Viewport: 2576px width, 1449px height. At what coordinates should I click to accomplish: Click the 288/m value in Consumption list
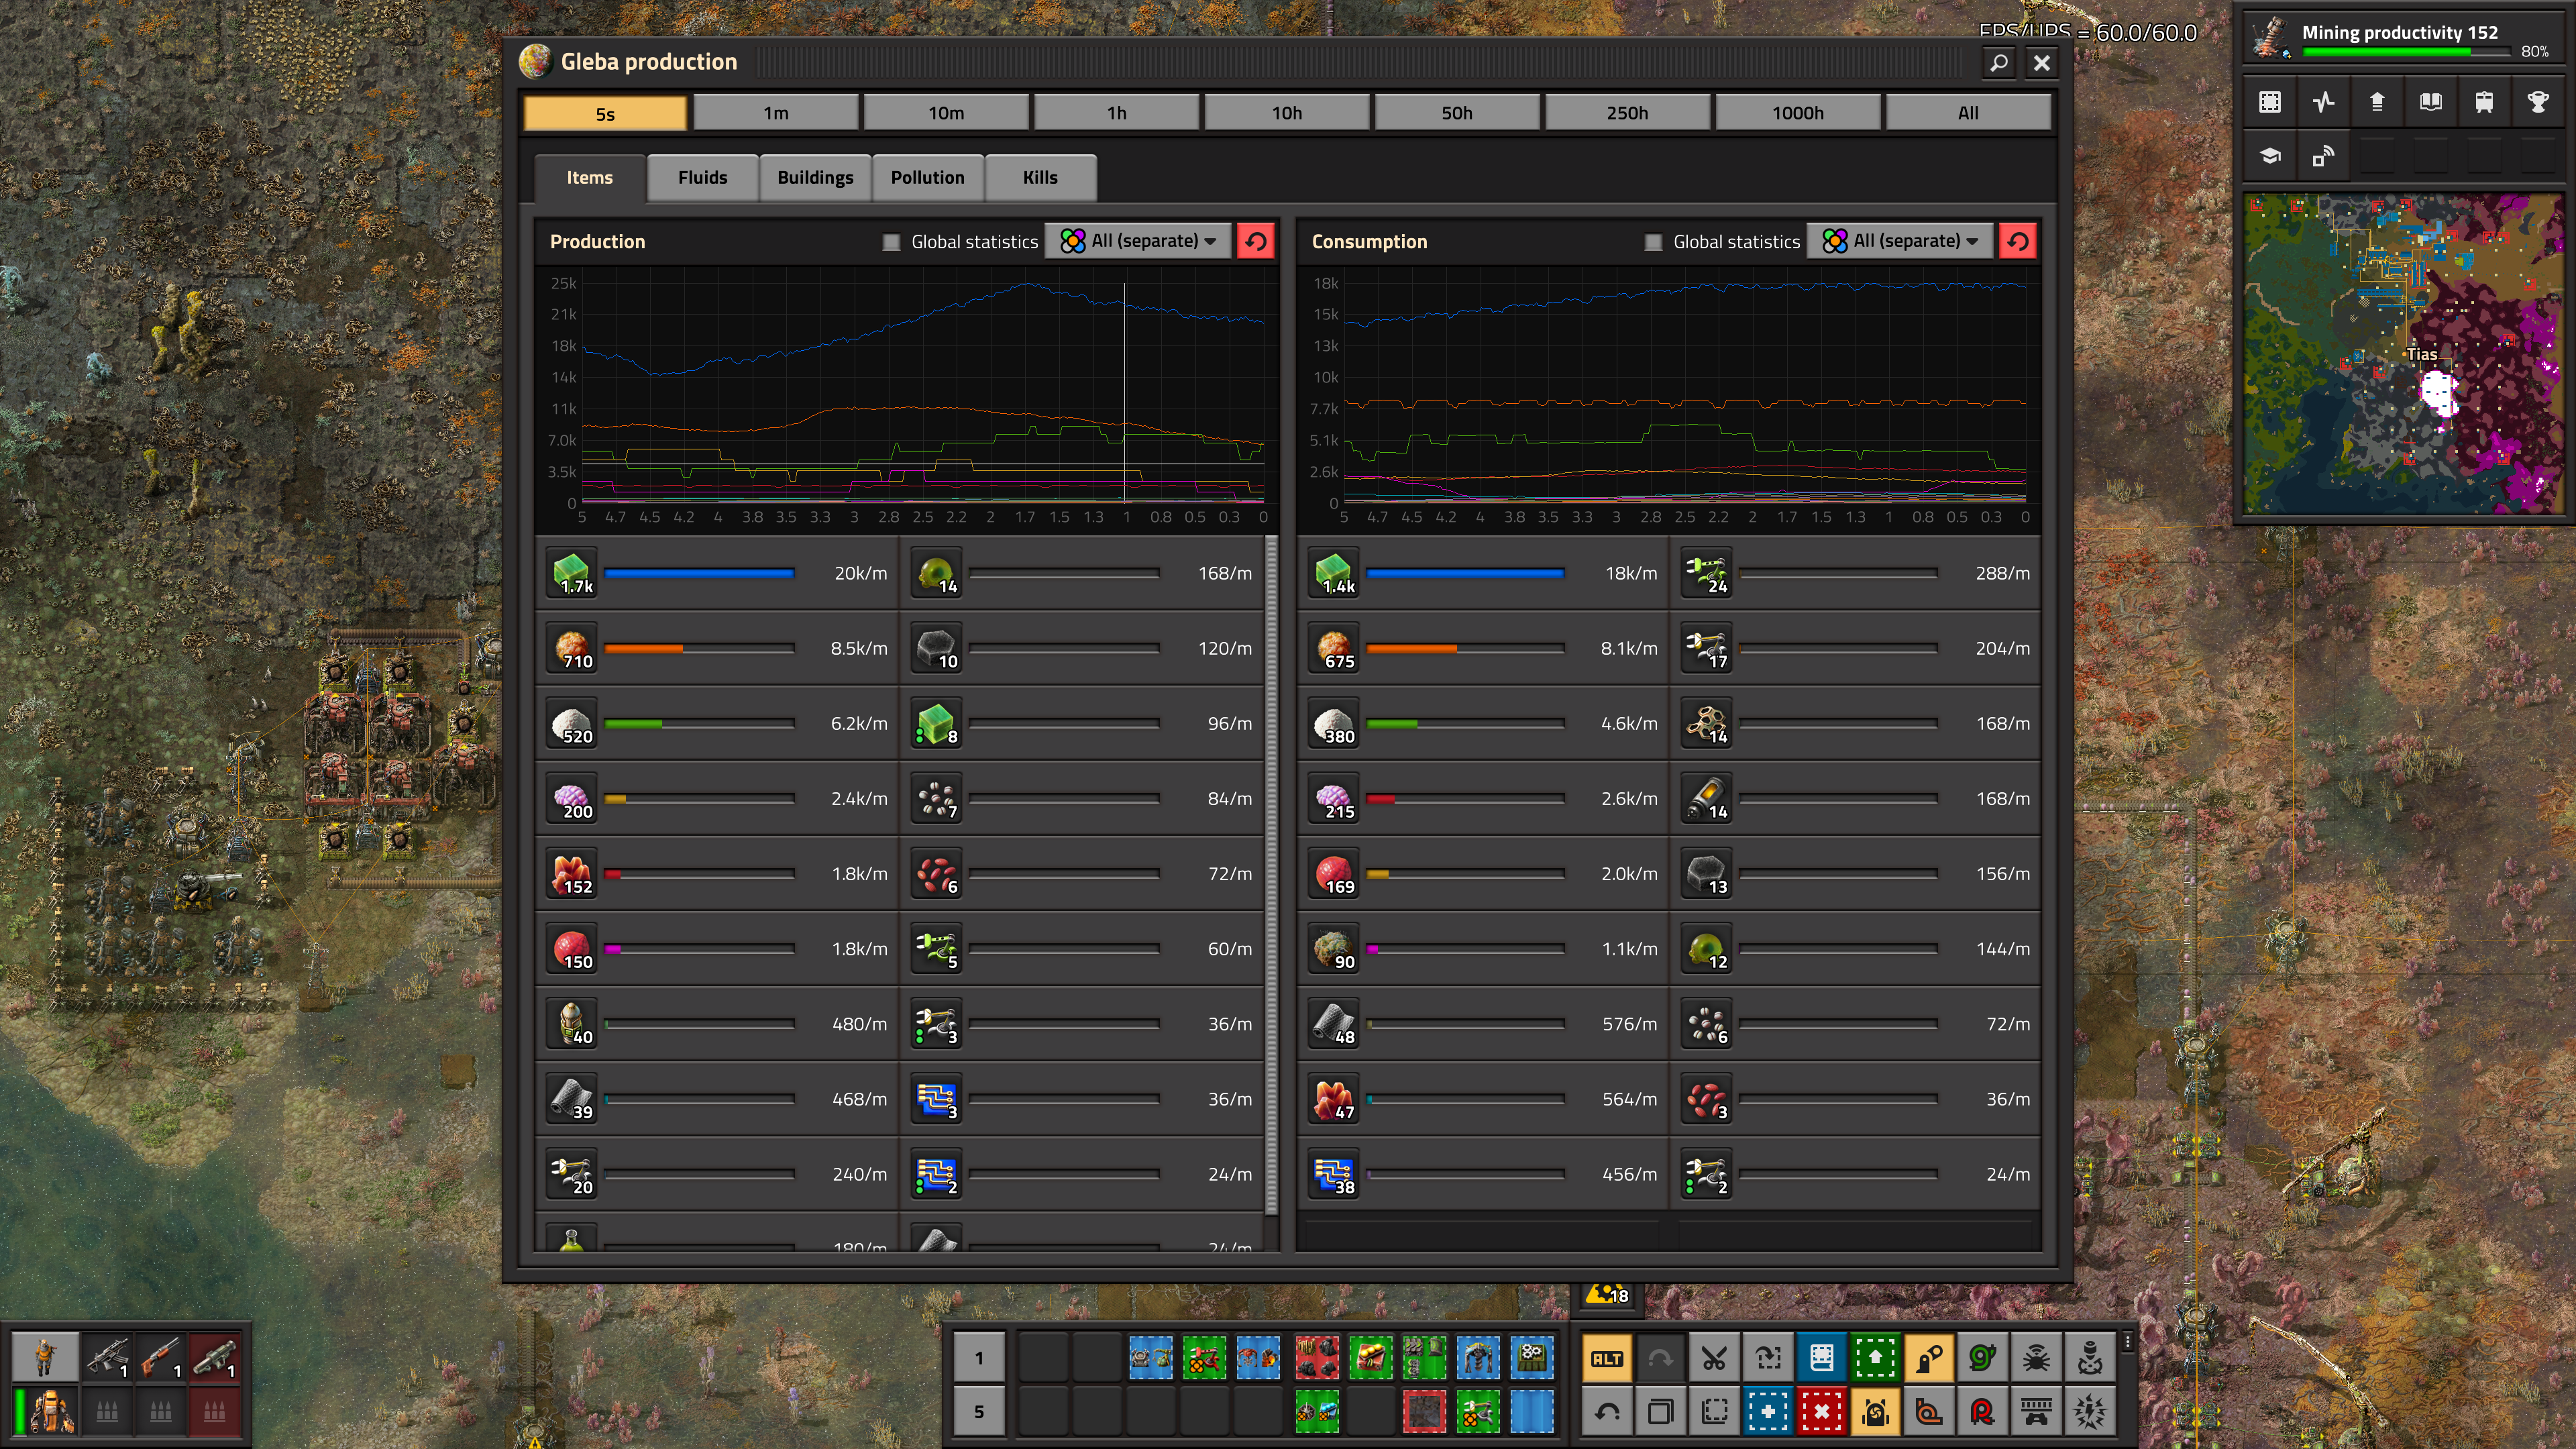[x=2003, y=574]
